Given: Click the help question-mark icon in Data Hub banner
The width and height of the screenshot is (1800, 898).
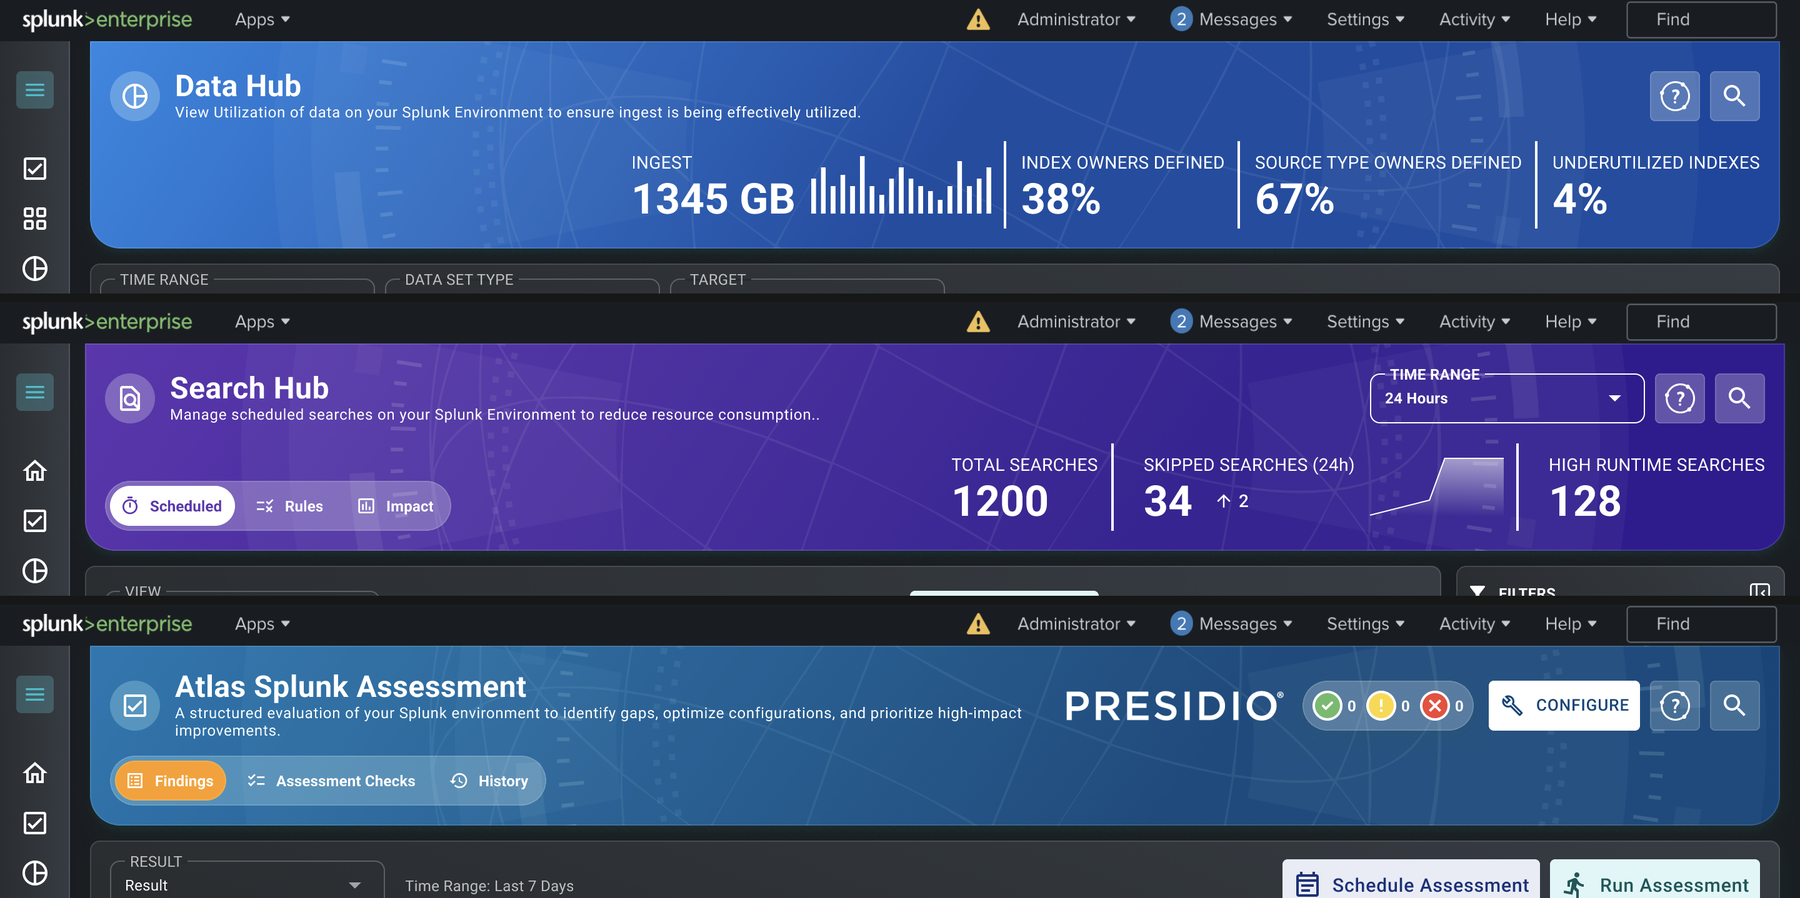Looking at the screenshot, I should 1675,96.
